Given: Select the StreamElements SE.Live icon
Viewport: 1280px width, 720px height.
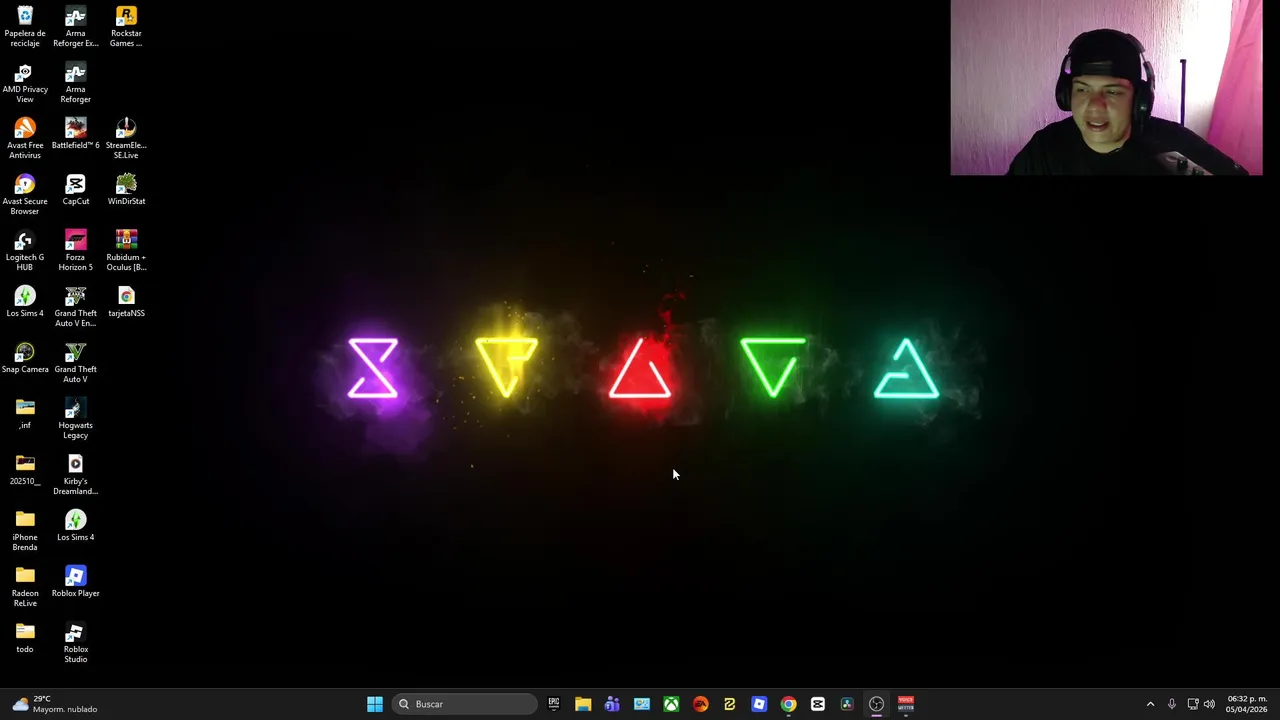Looking at the screenshot, I should [x=126, y=138].
